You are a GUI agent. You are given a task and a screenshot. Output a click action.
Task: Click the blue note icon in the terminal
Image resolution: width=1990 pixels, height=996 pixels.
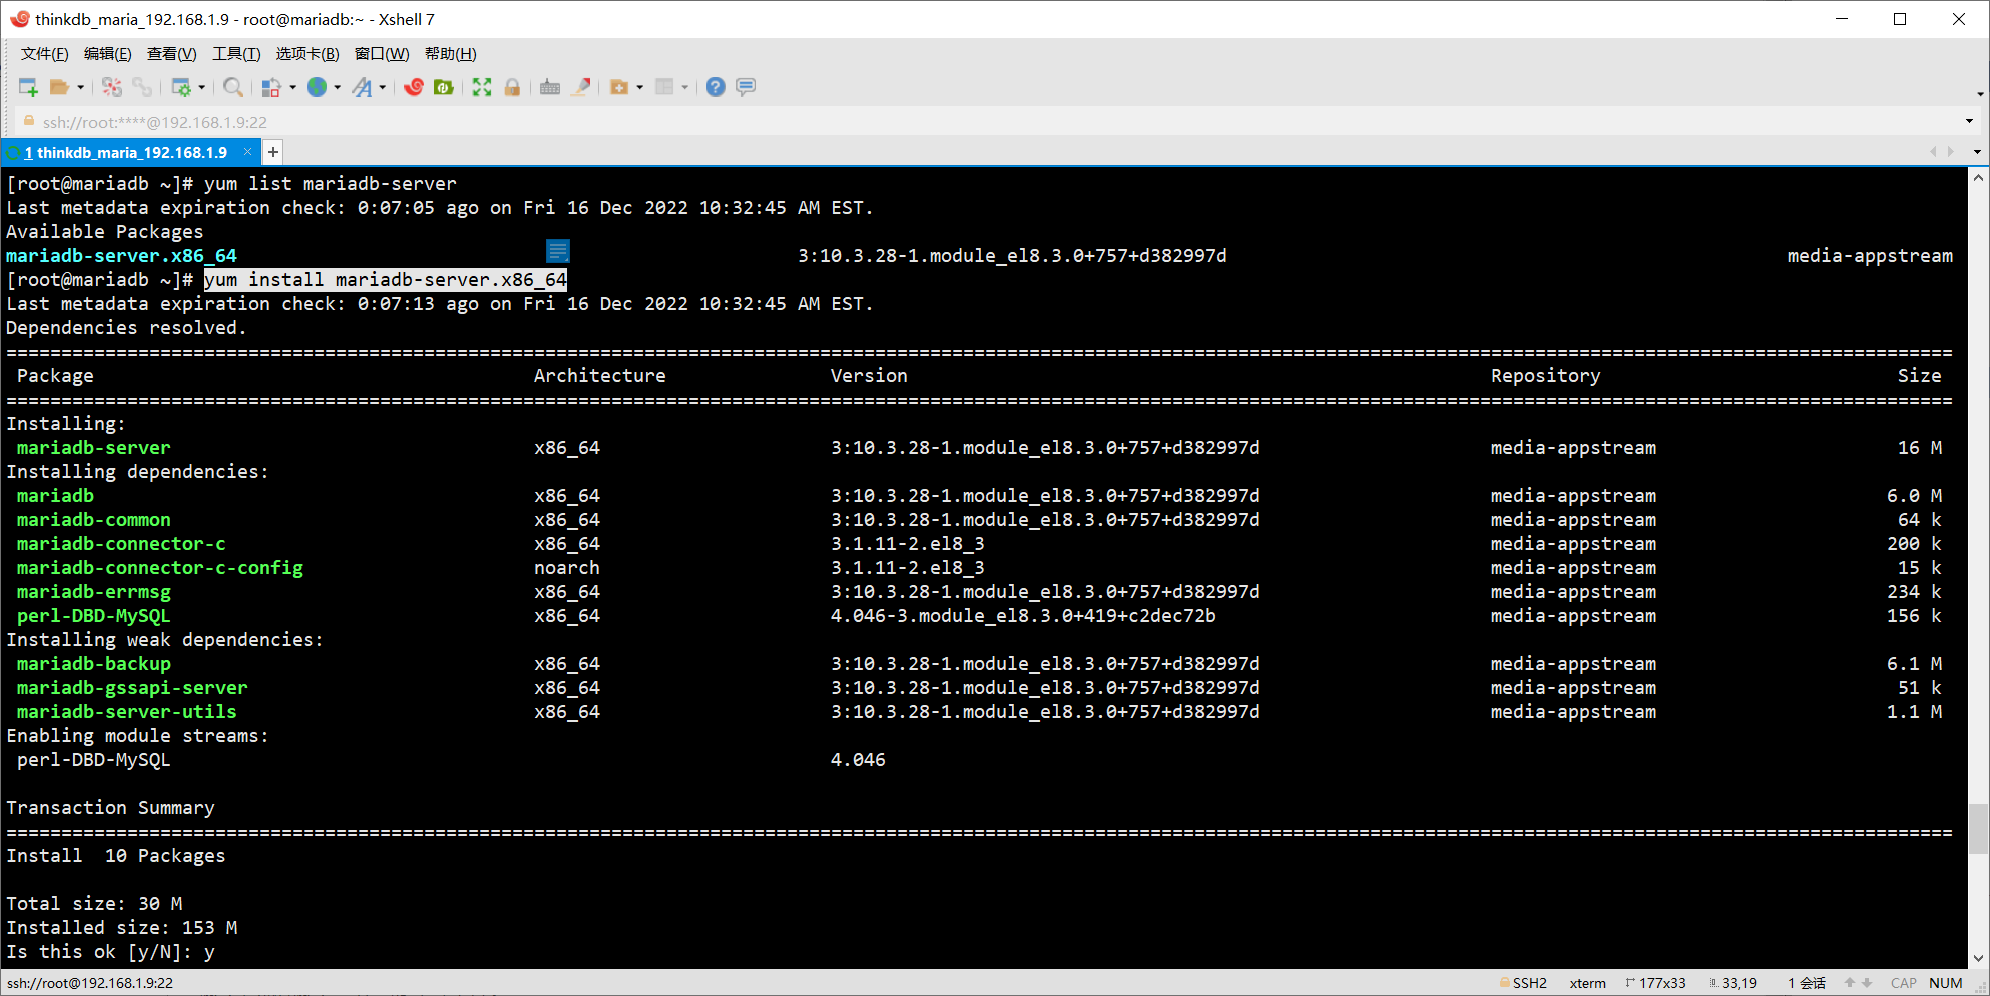tap(558, 251)
